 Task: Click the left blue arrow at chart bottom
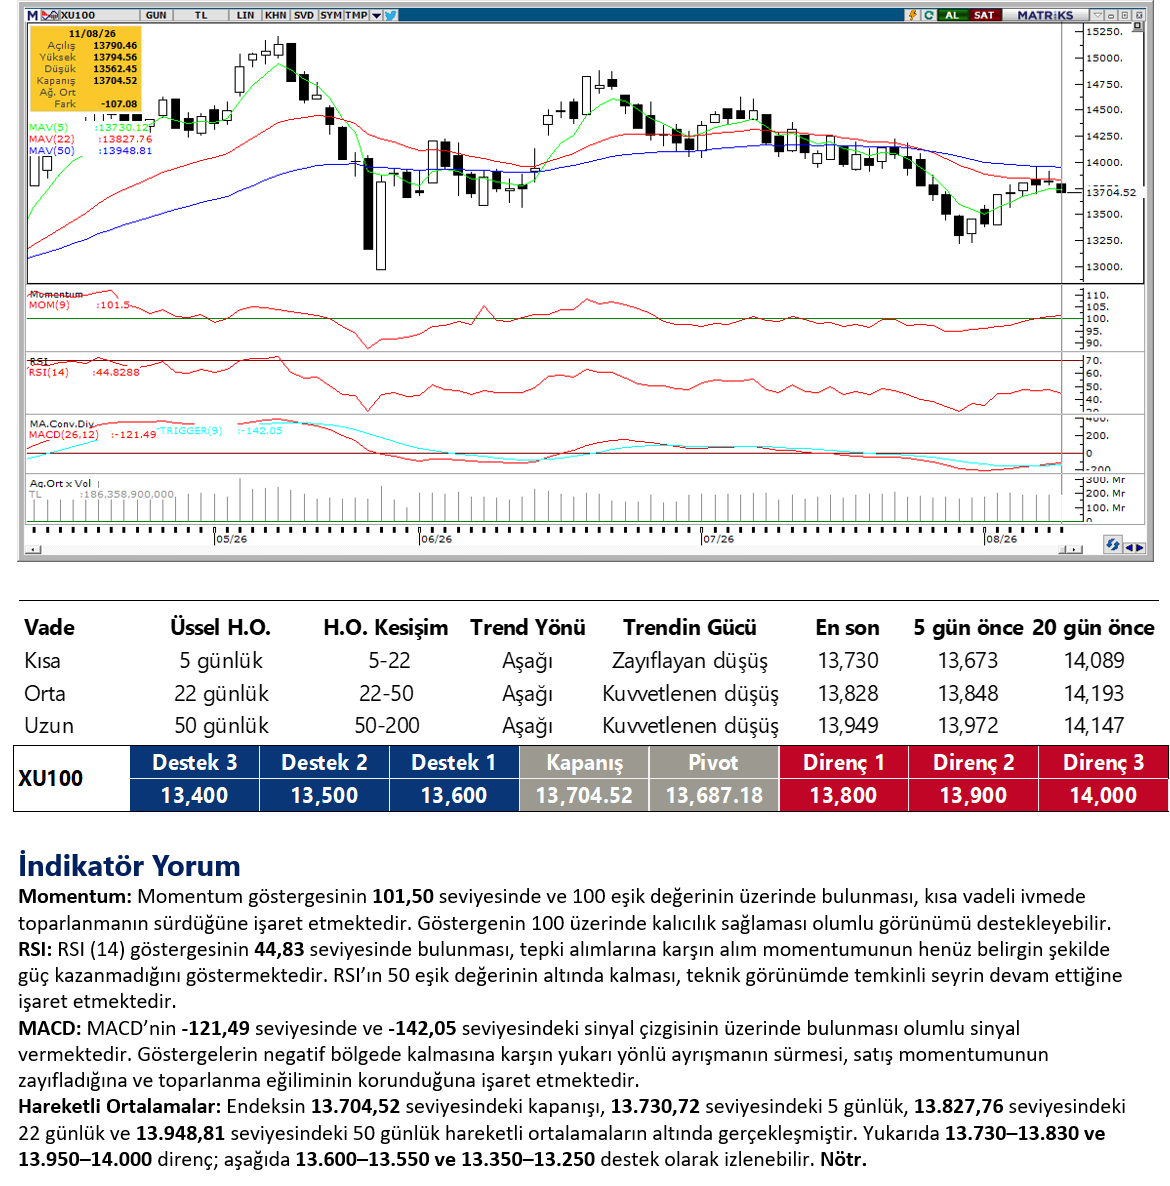point(1128,548)
